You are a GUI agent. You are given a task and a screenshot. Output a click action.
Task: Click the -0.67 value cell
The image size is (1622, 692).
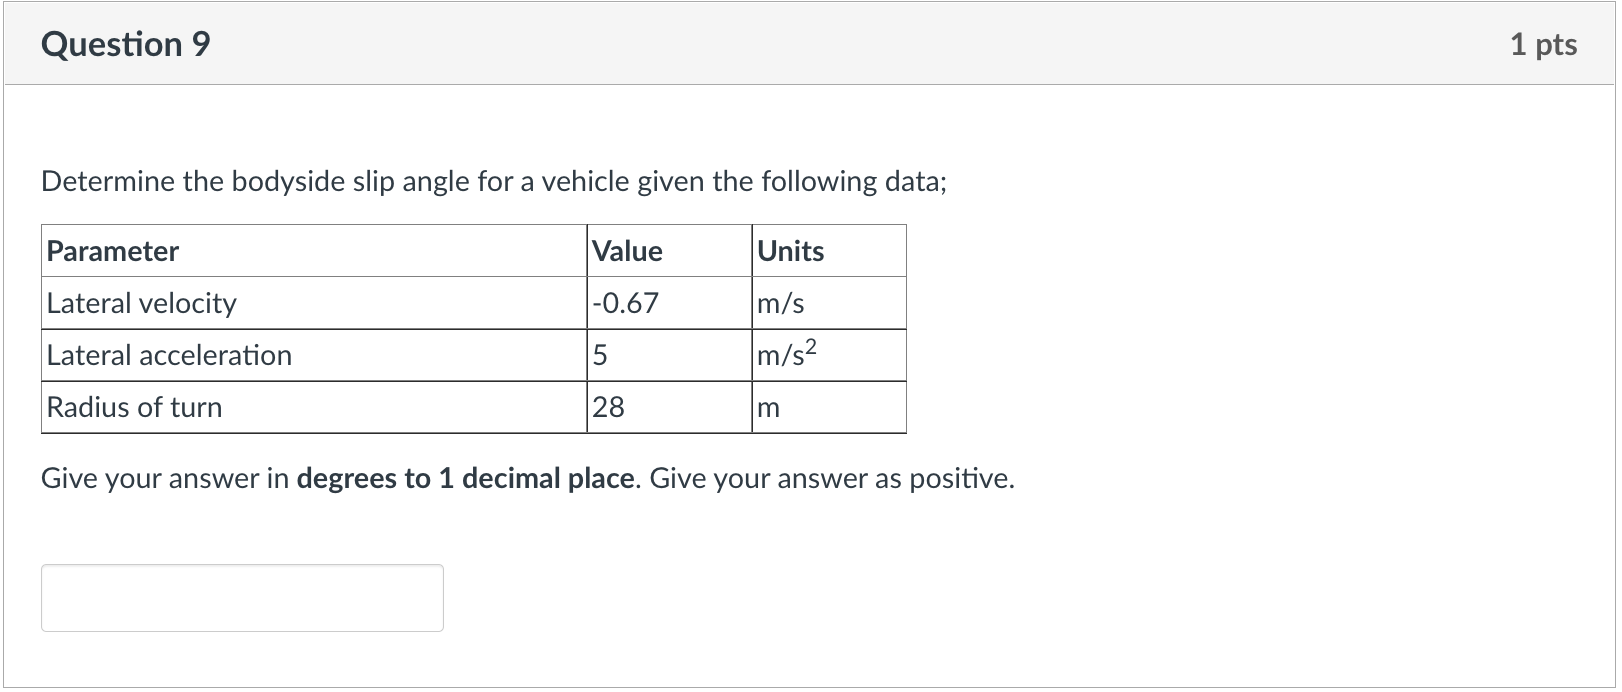669,303
